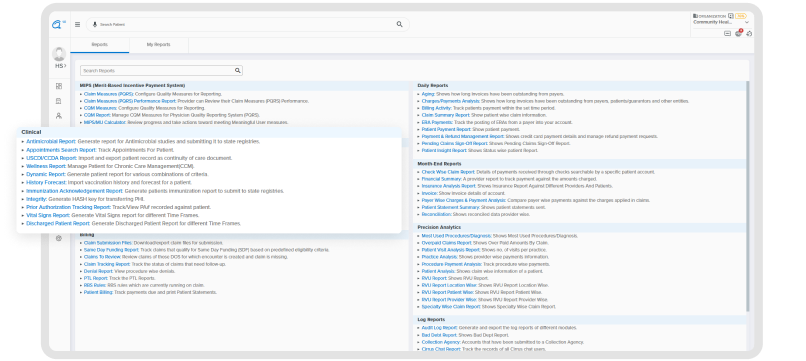Click the yellow badge tag
Viewport: 806px width, 361px height.
pyautogui.click(x=741, y=16)
